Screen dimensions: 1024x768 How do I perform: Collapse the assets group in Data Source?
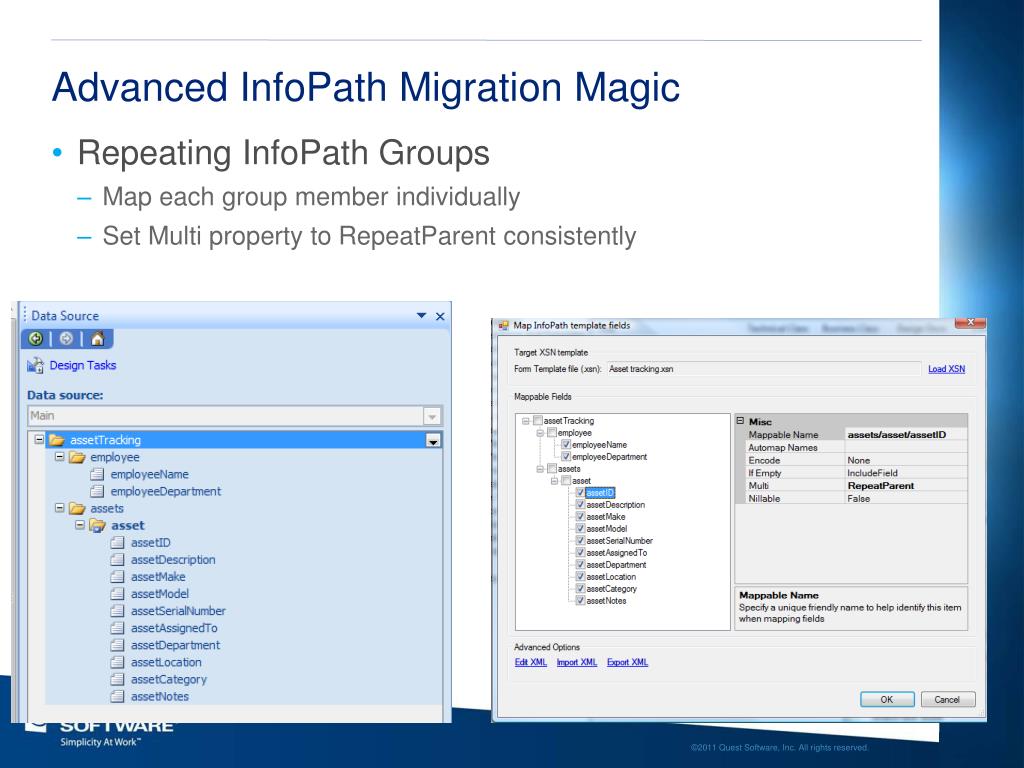(x=59, y=507)
